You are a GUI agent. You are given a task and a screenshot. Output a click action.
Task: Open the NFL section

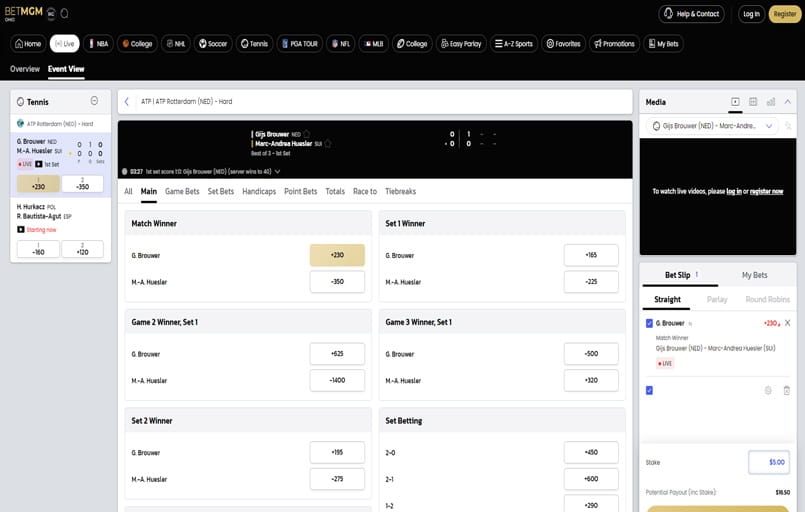tap(340, 44)
